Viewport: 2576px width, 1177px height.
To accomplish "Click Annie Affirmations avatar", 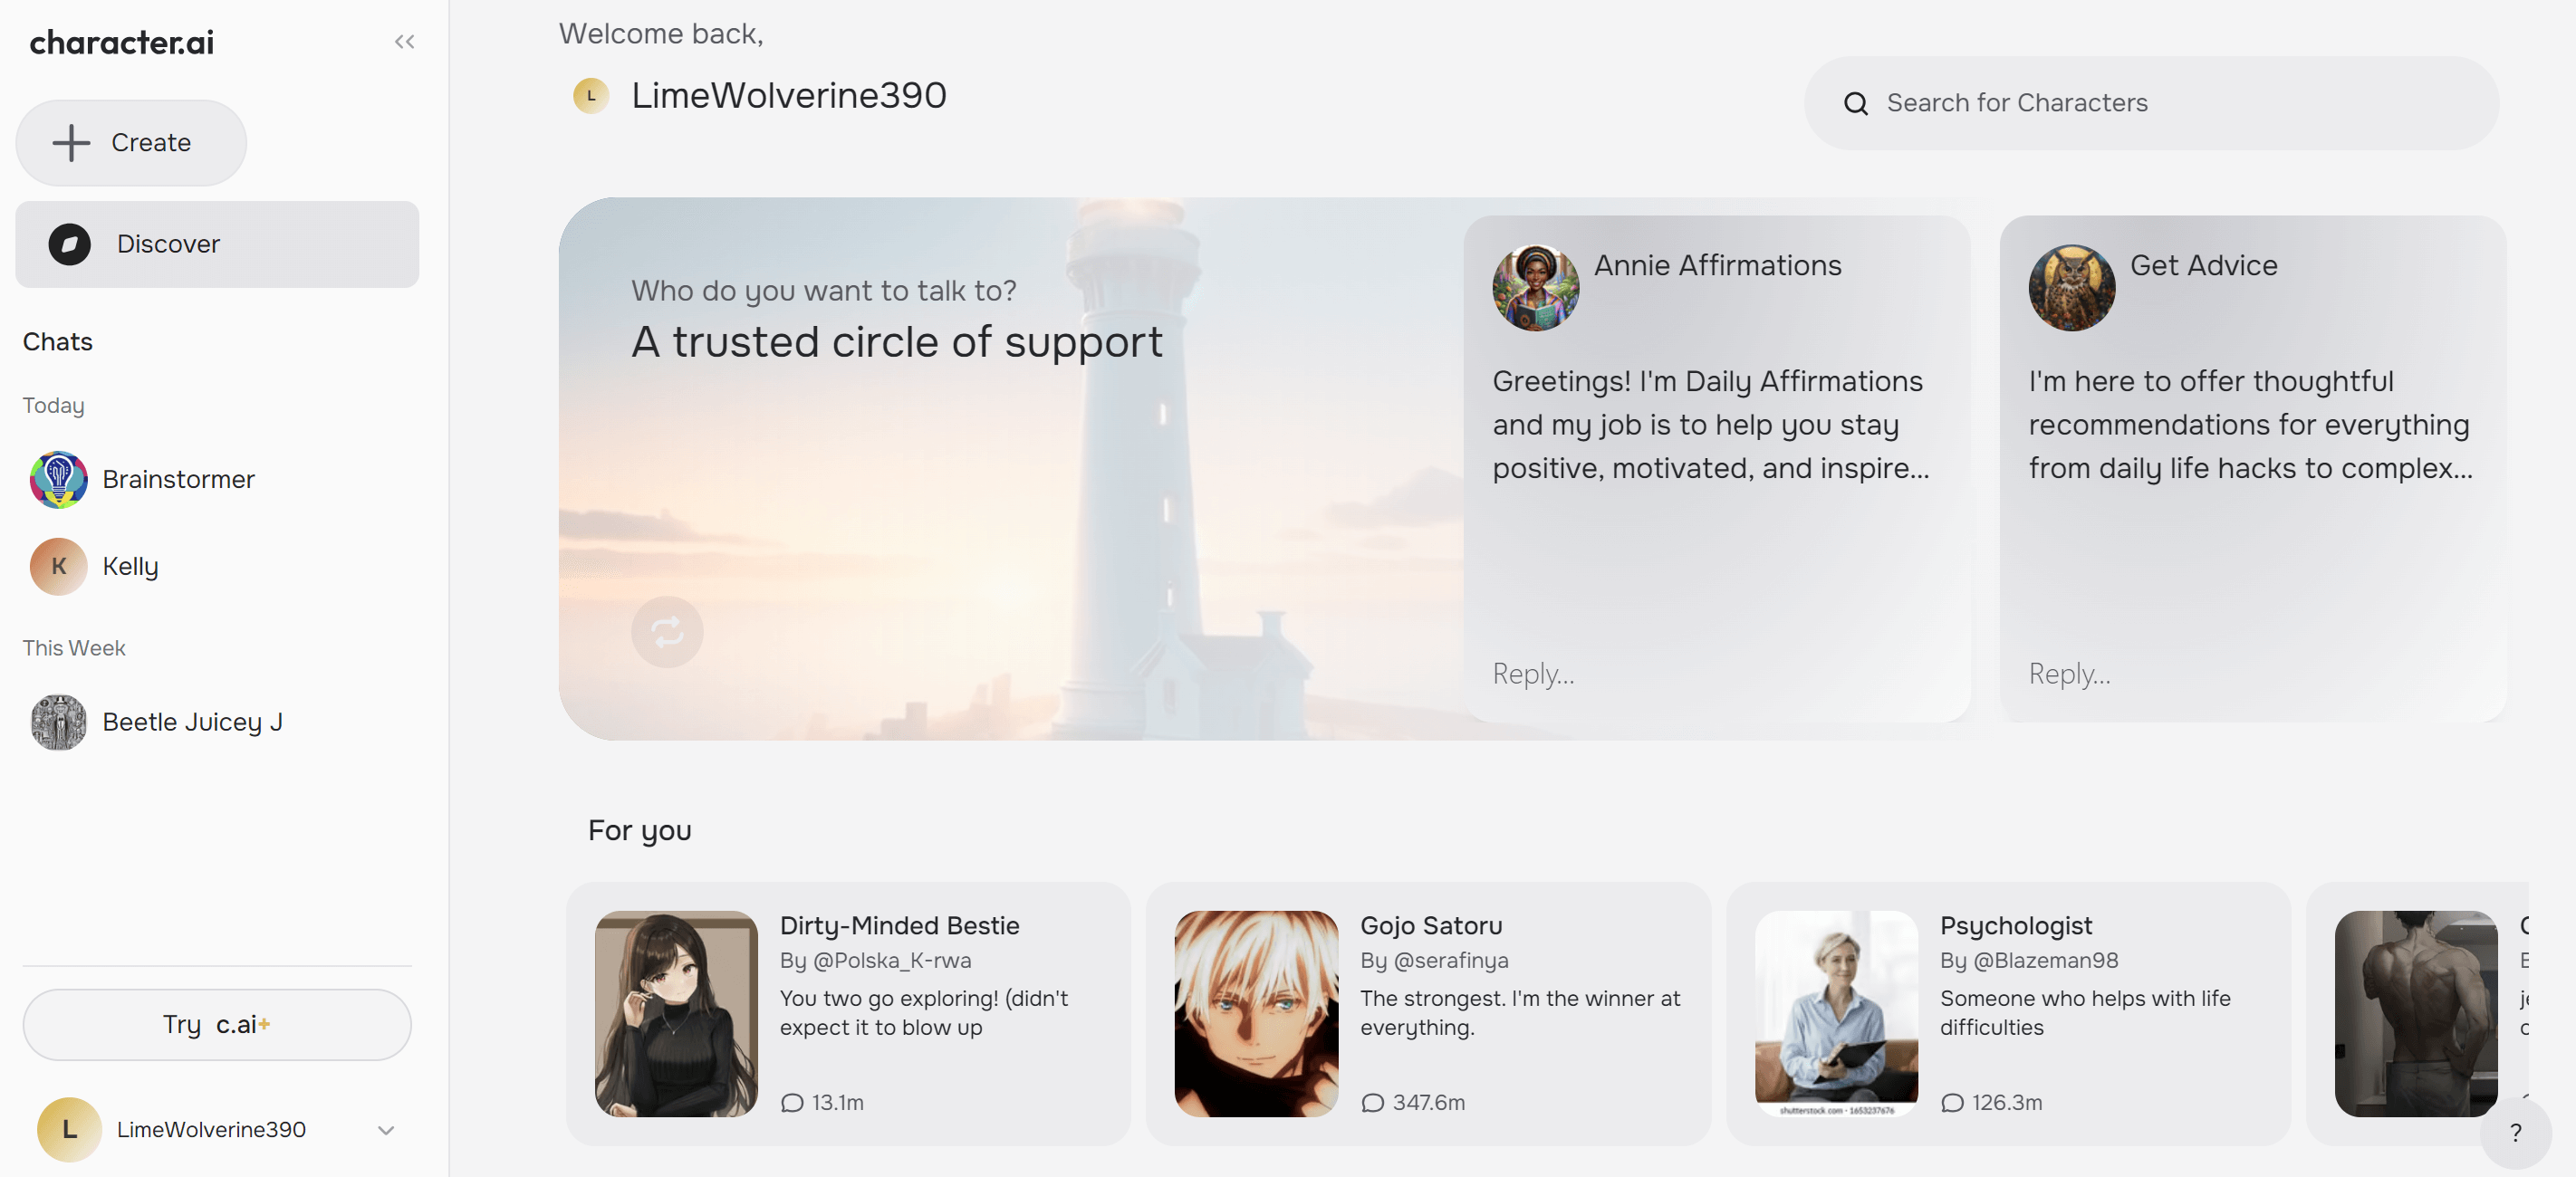I will (1536, 288).
